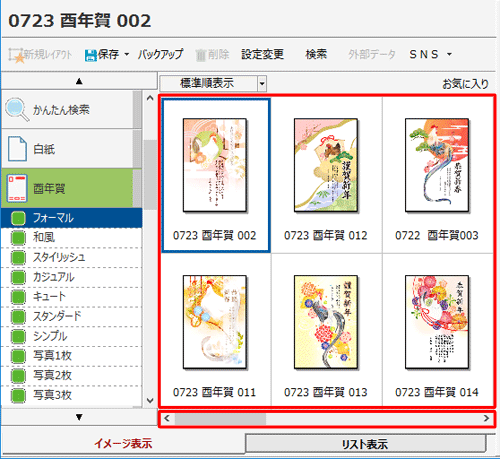Expand the SNS dropdown menu
Screen dimensions: 500x459
pyautogui.click(x=449, y=54)
